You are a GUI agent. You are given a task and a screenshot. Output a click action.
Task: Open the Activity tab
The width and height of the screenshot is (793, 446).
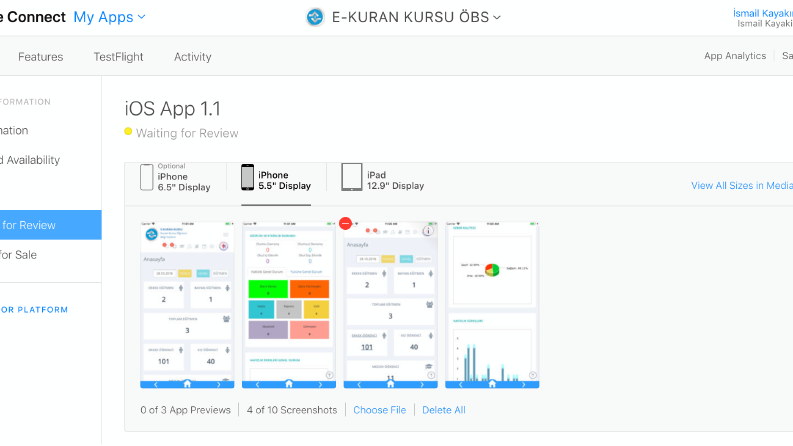pyautogui.click(x=193, y=57)
